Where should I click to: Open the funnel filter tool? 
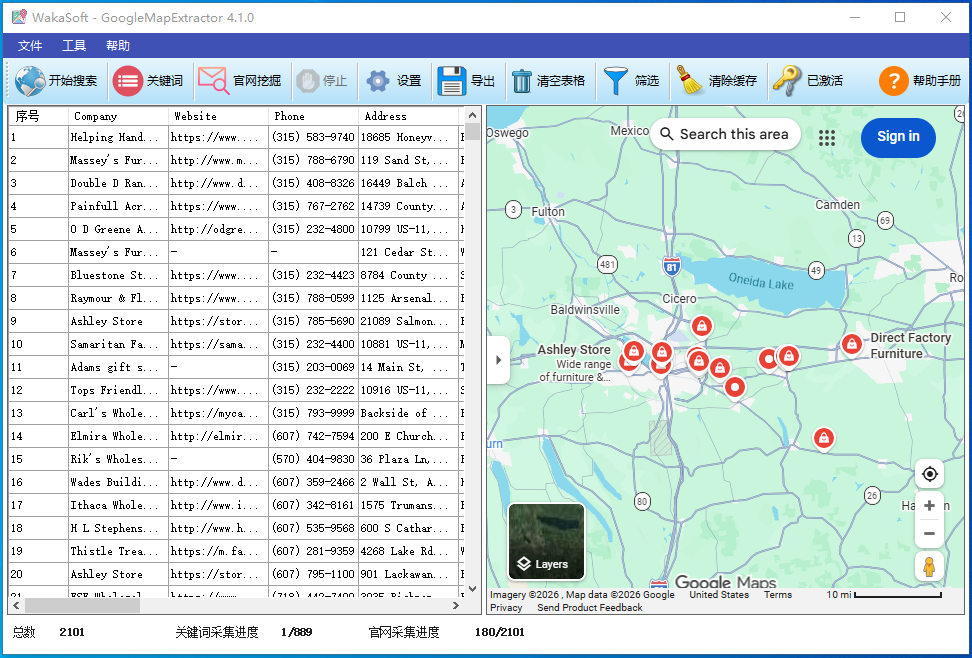click(616, 81)
